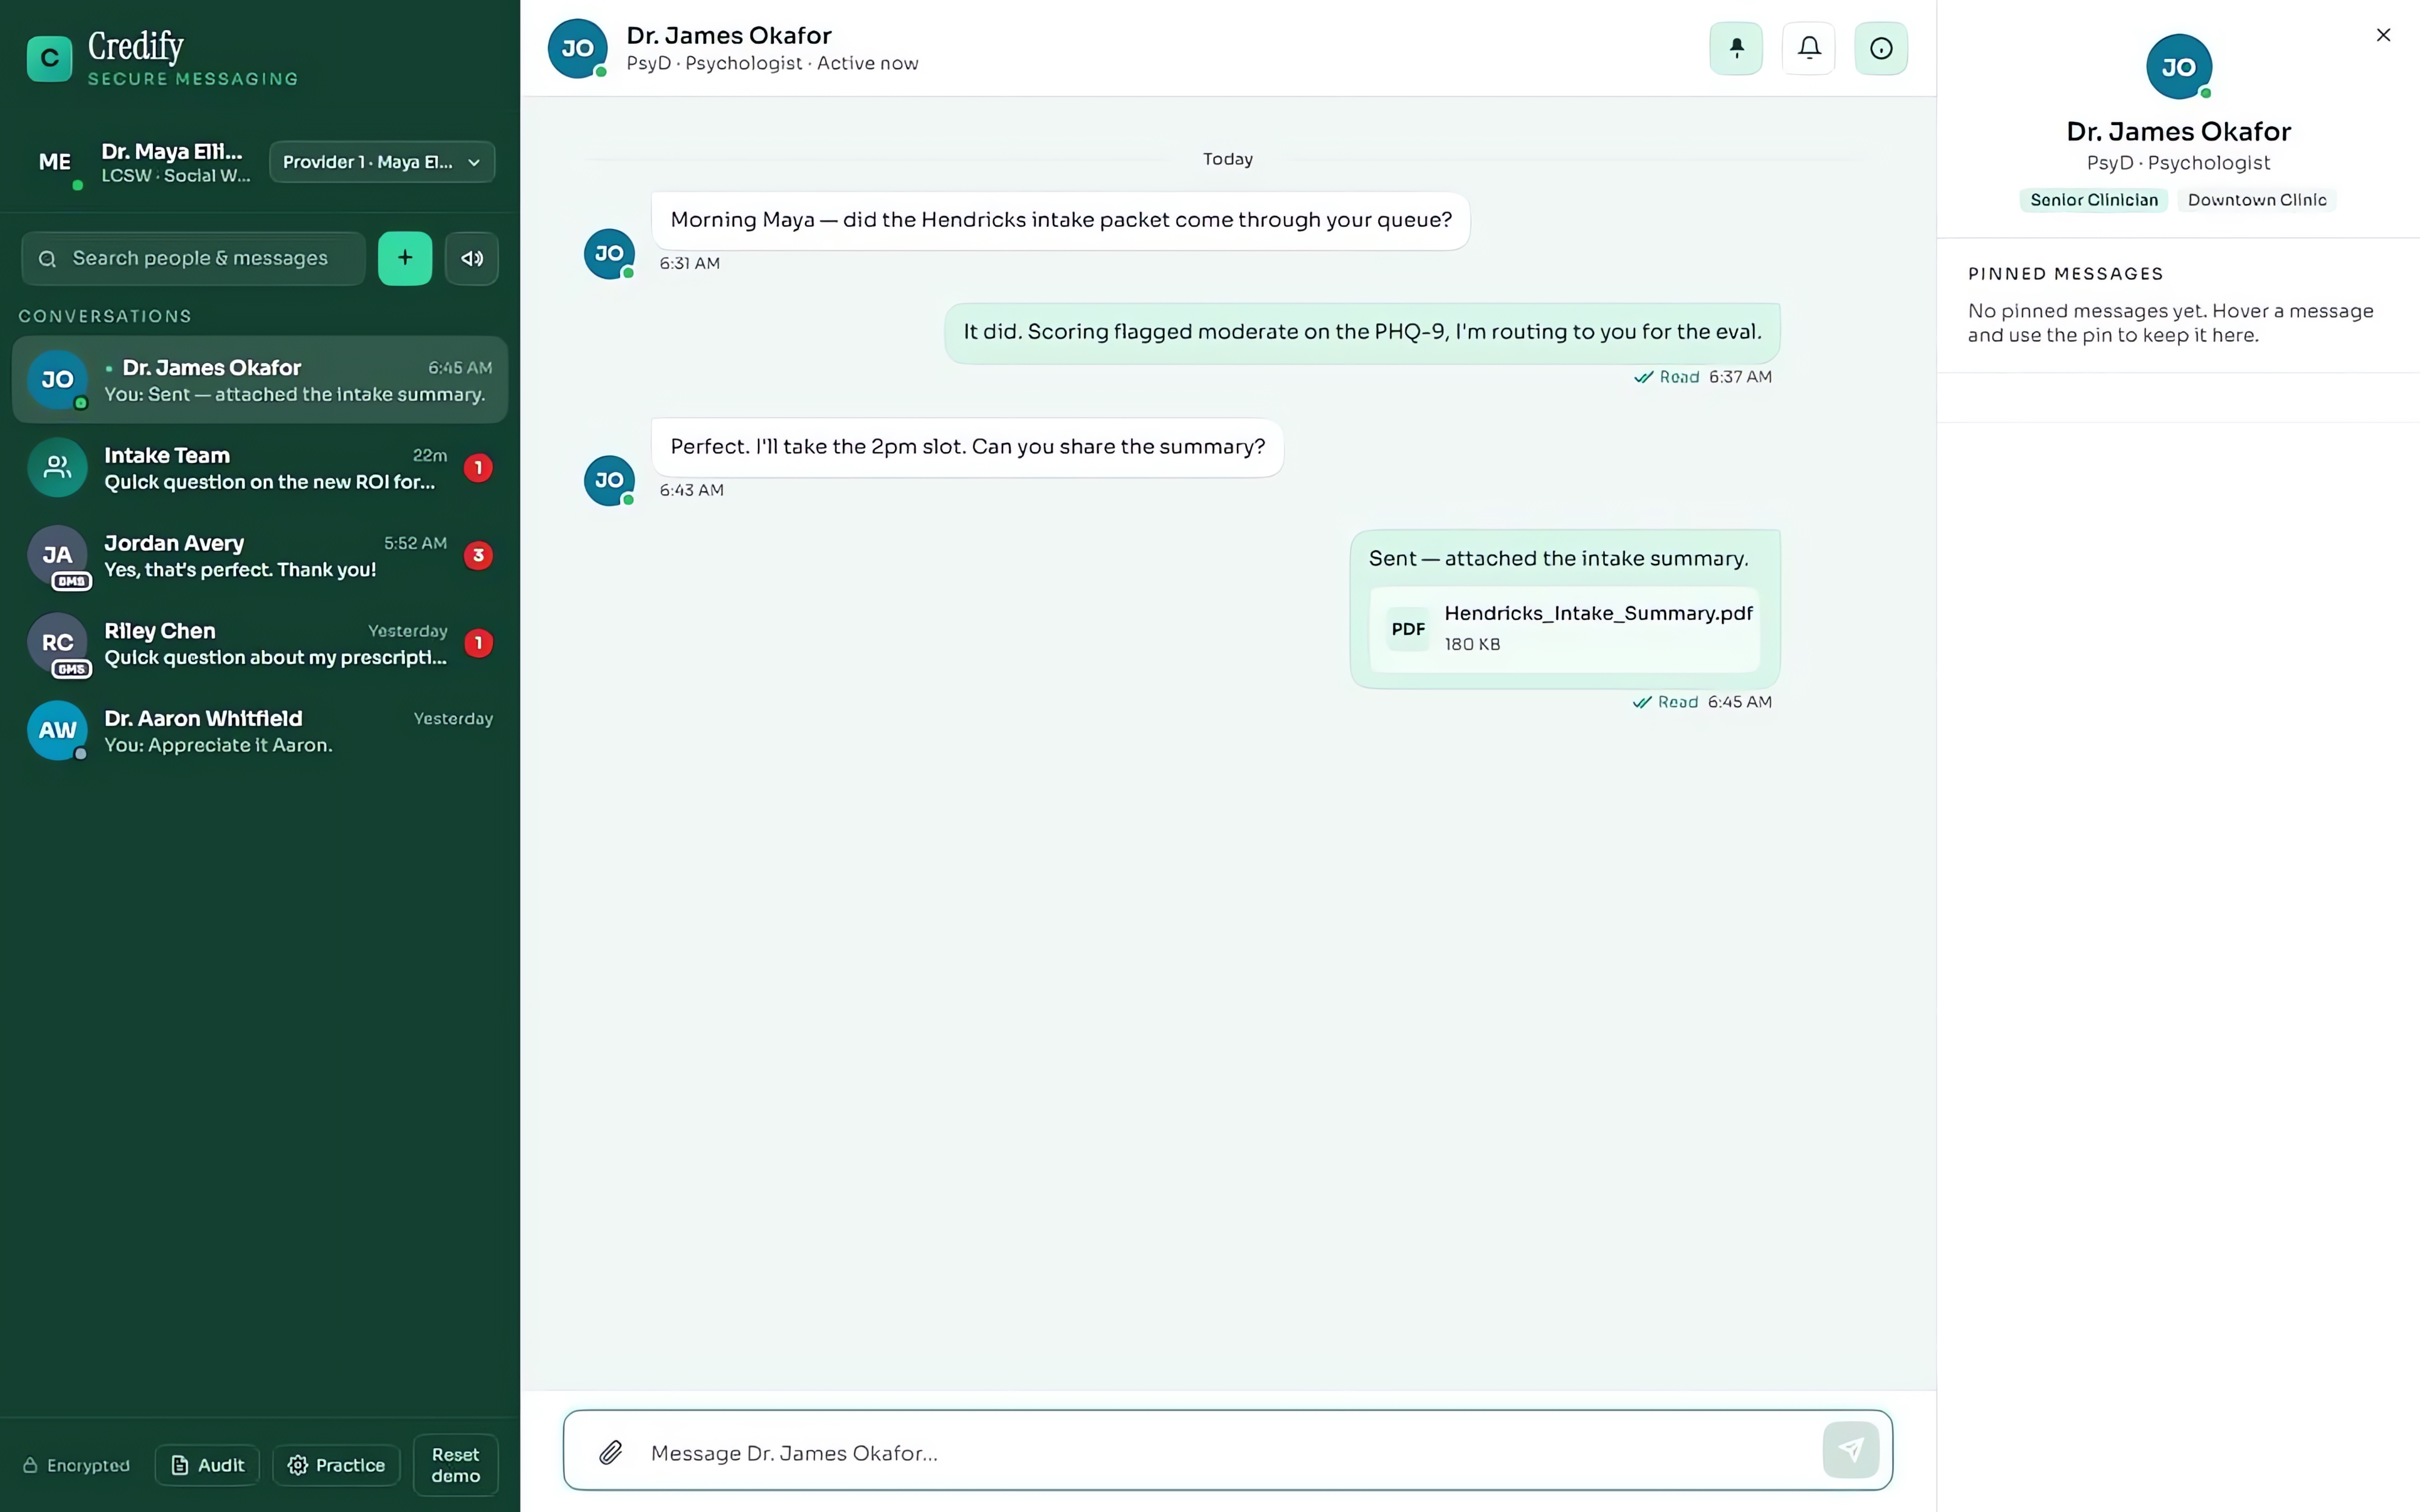Click the Encrypted lock status indicator
Screen dimensions: 2420x1512
[x=76, y=1465]
